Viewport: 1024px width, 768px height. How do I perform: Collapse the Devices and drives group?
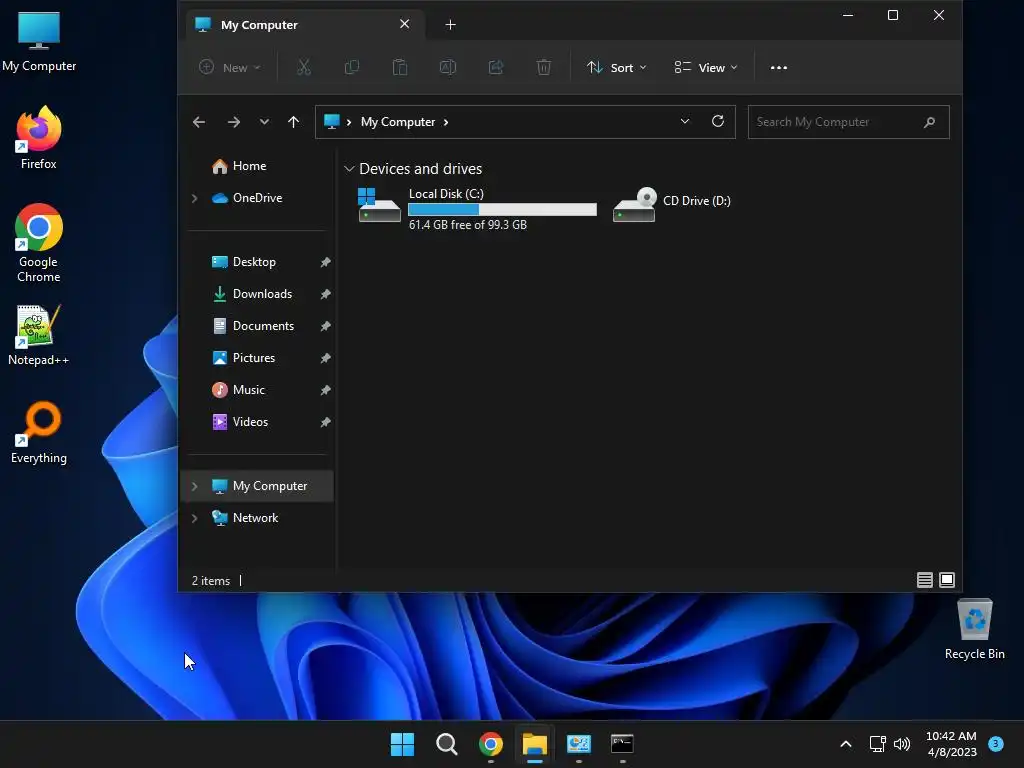pyautogui.click(x=349, y=169)
